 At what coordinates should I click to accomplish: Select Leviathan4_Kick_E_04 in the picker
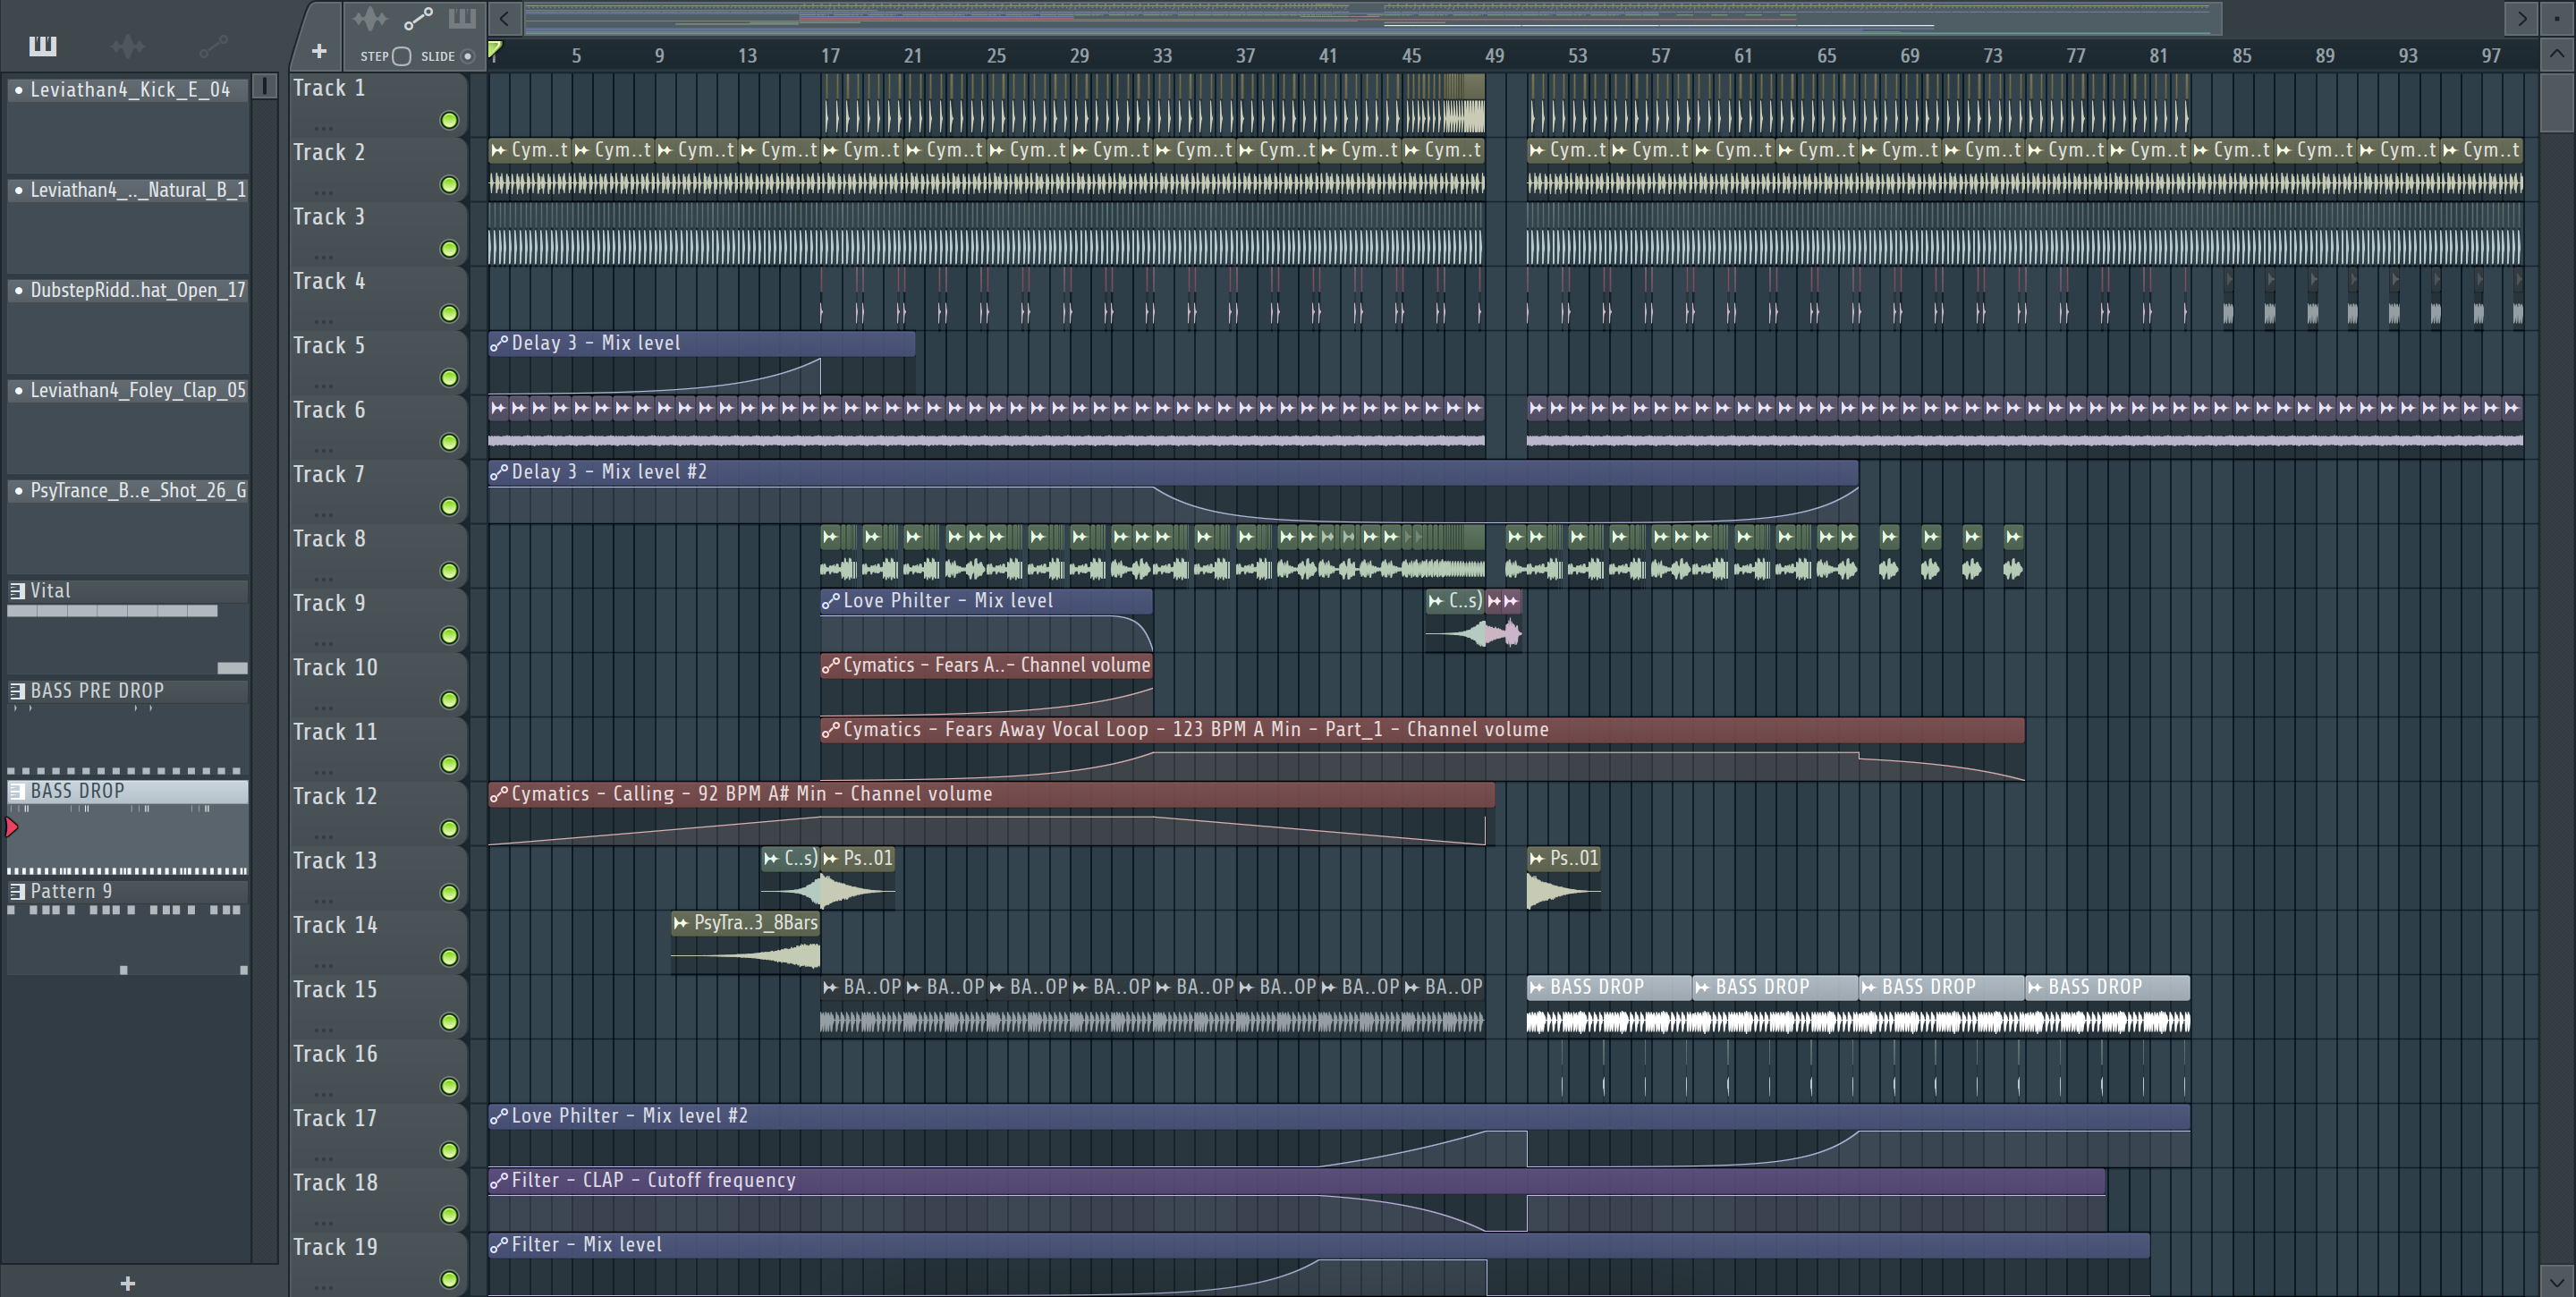pyautogui.click(x=129, y=90)
